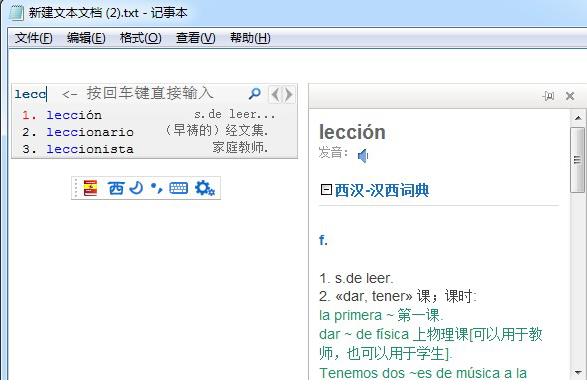
Task: Click the dictionary panel scrollbar thumb
Action: pos(577,160)
